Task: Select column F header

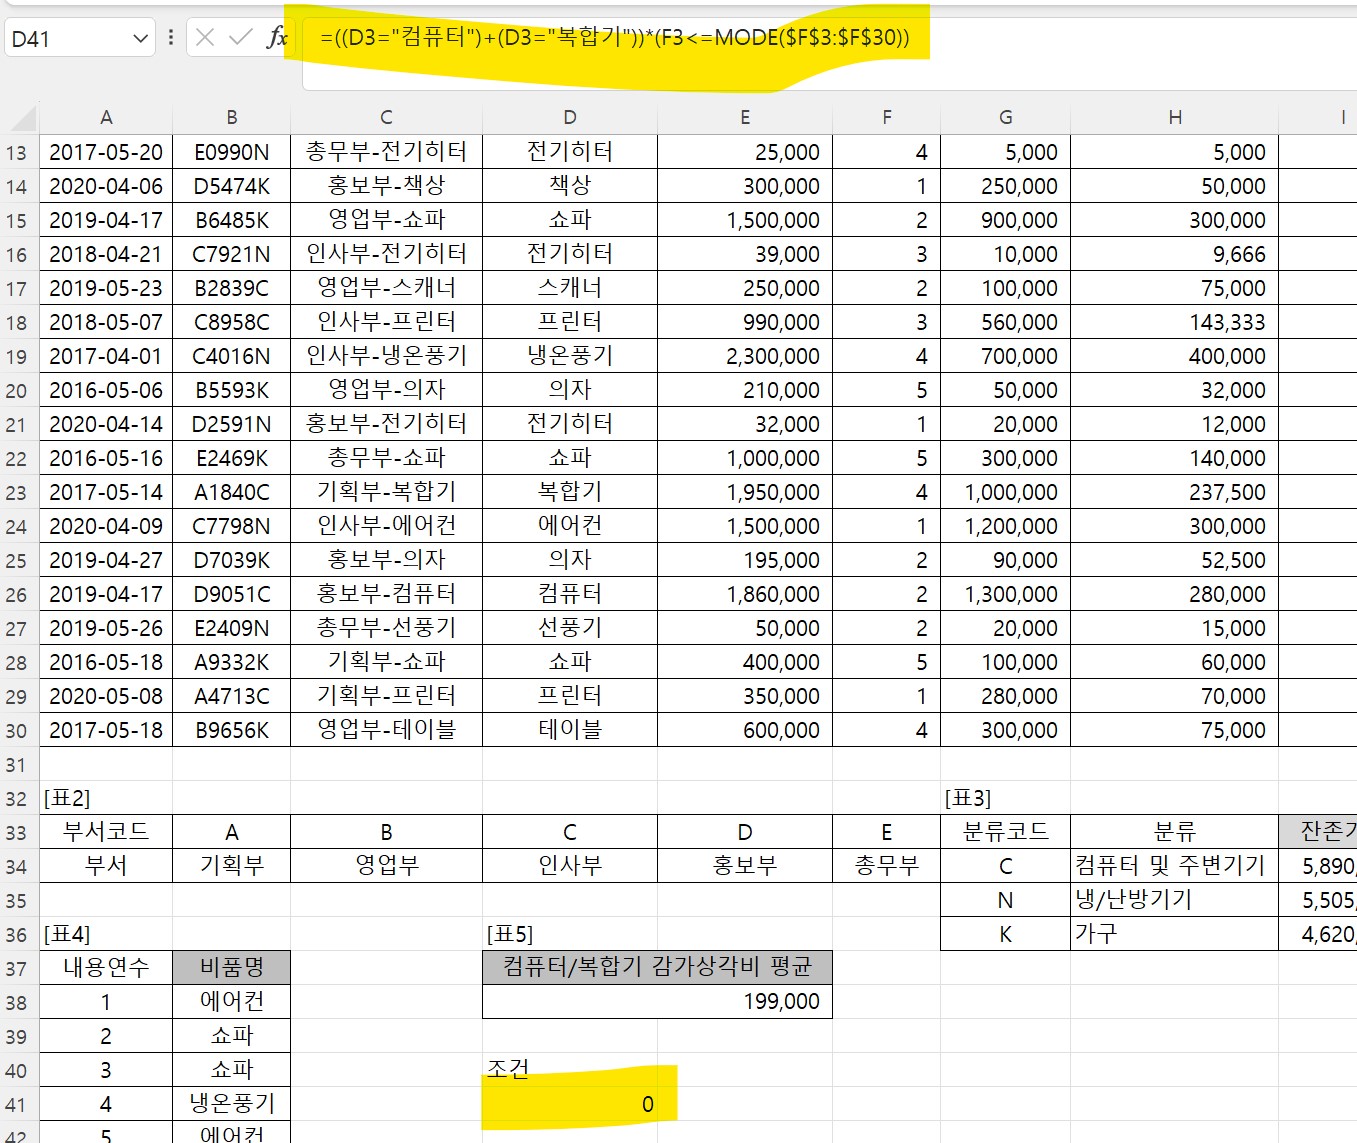Action: pyautogui.click(x=886, y=118)
